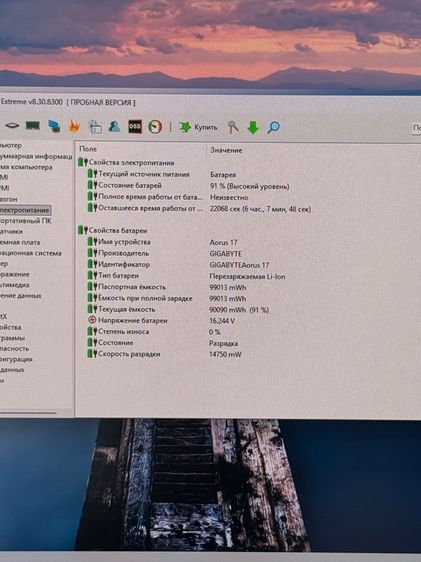Open the report wizard icon
Image resolution: width=421 pixels, height=562 pixels.
95,127
